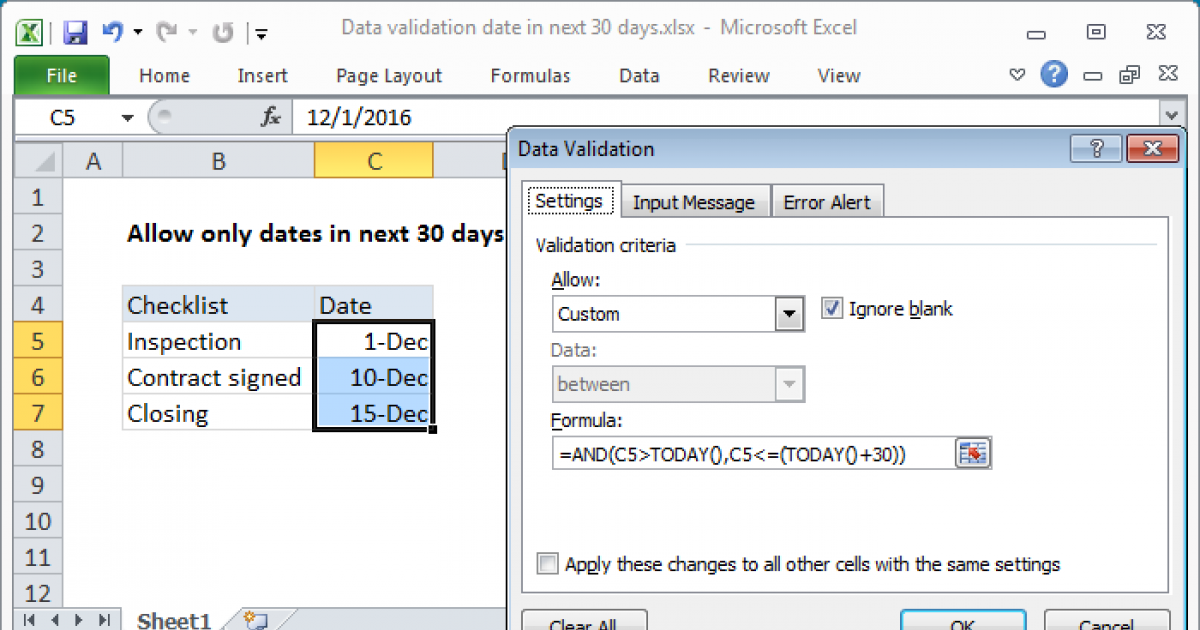Uncheck the Ignore blank checkbox
Image resolution: width=1200 pixels, height=630 pixels.
[833, 309]
